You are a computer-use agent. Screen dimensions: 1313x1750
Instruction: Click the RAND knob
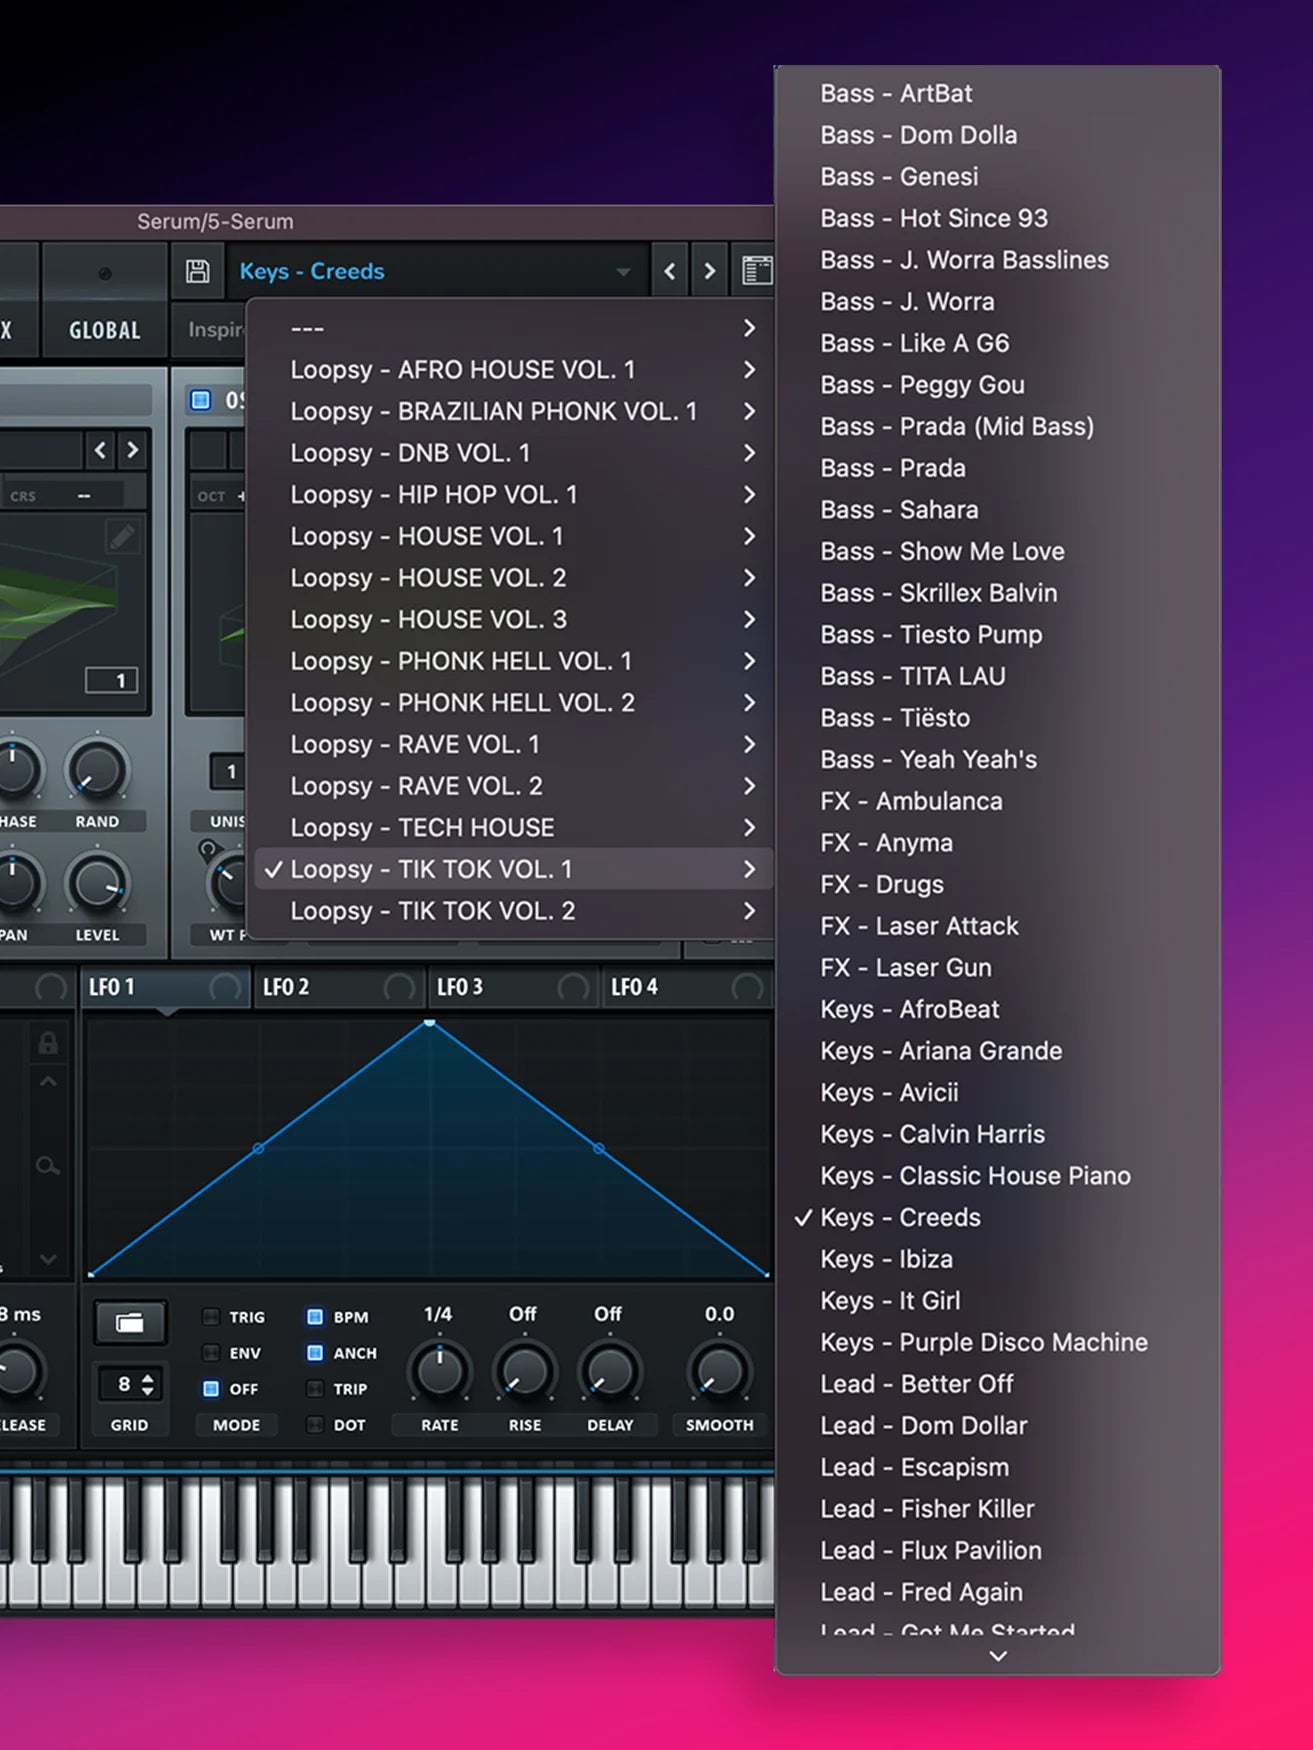[x=97, y=770]
